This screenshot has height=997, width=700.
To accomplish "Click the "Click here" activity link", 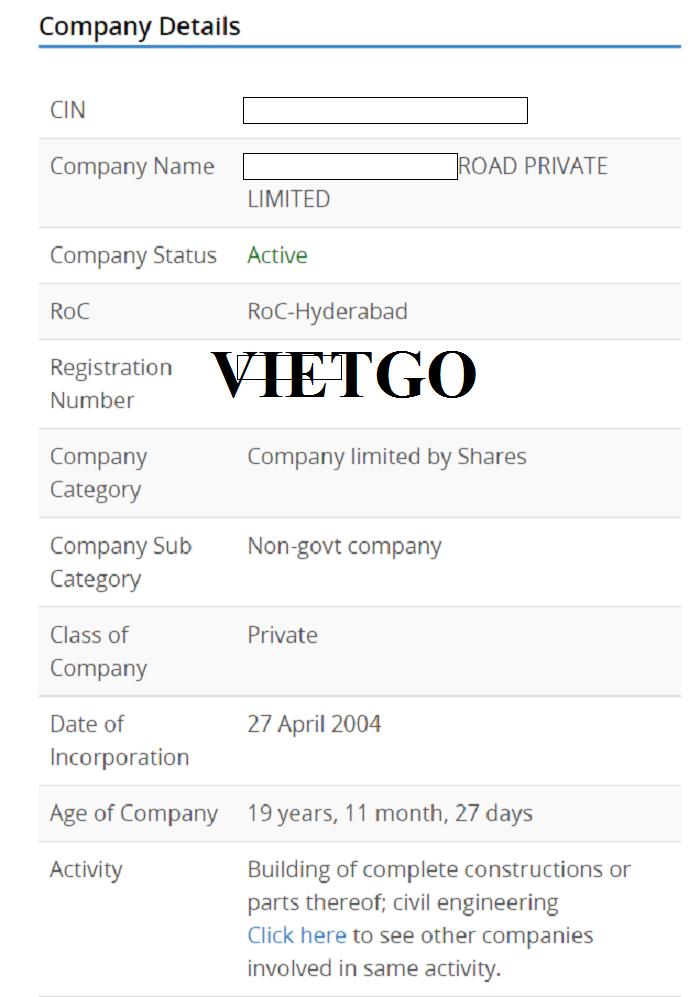I will point(297,936).
